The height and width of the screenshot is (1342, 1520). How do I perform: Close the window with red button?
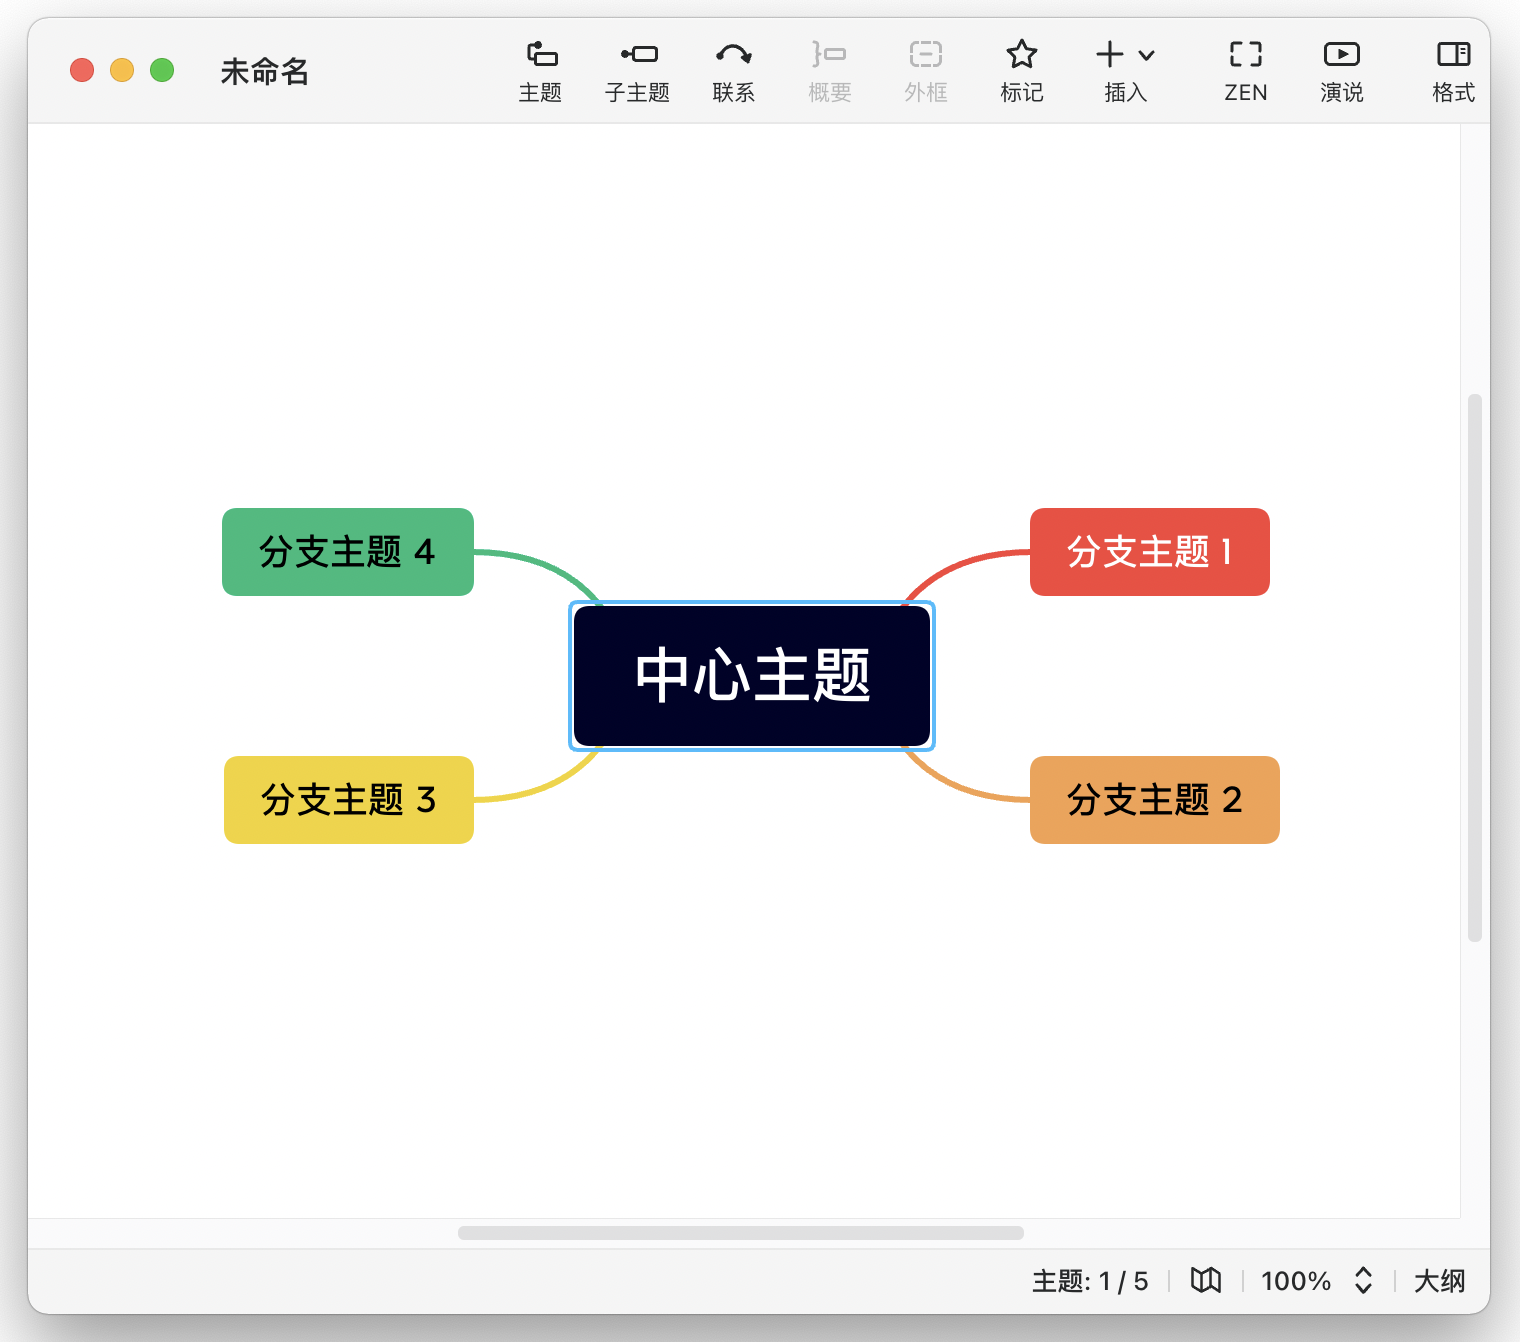pyautogui.click(x=82, y=70)
